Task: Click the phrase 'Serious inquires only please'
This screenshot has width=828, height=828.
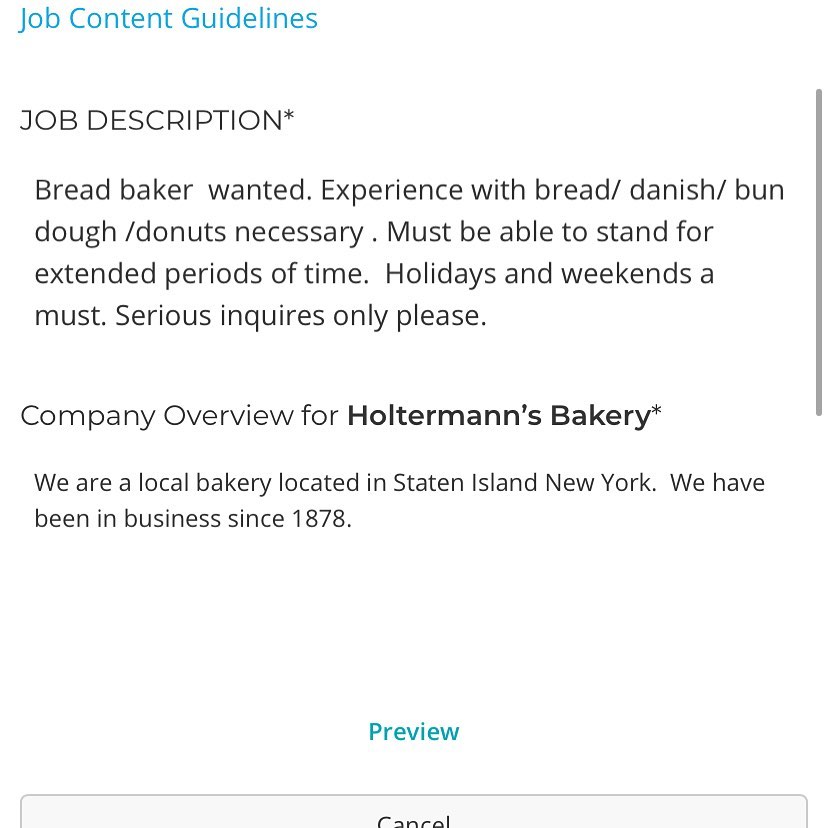Action: tap(300, 316)
